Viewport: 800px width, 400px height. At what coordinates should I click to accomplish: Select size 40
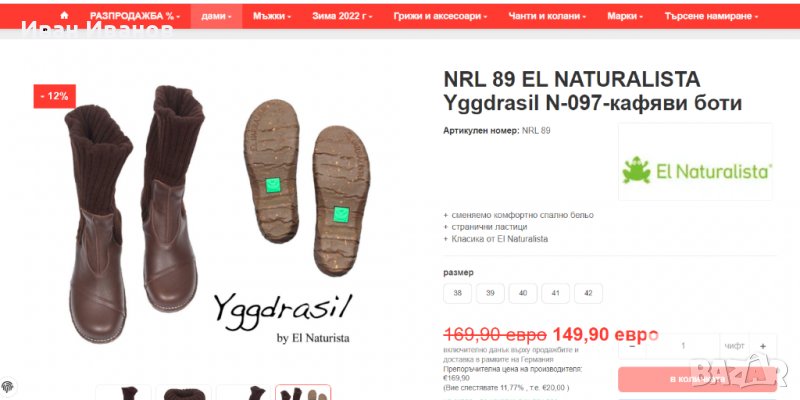523,293
